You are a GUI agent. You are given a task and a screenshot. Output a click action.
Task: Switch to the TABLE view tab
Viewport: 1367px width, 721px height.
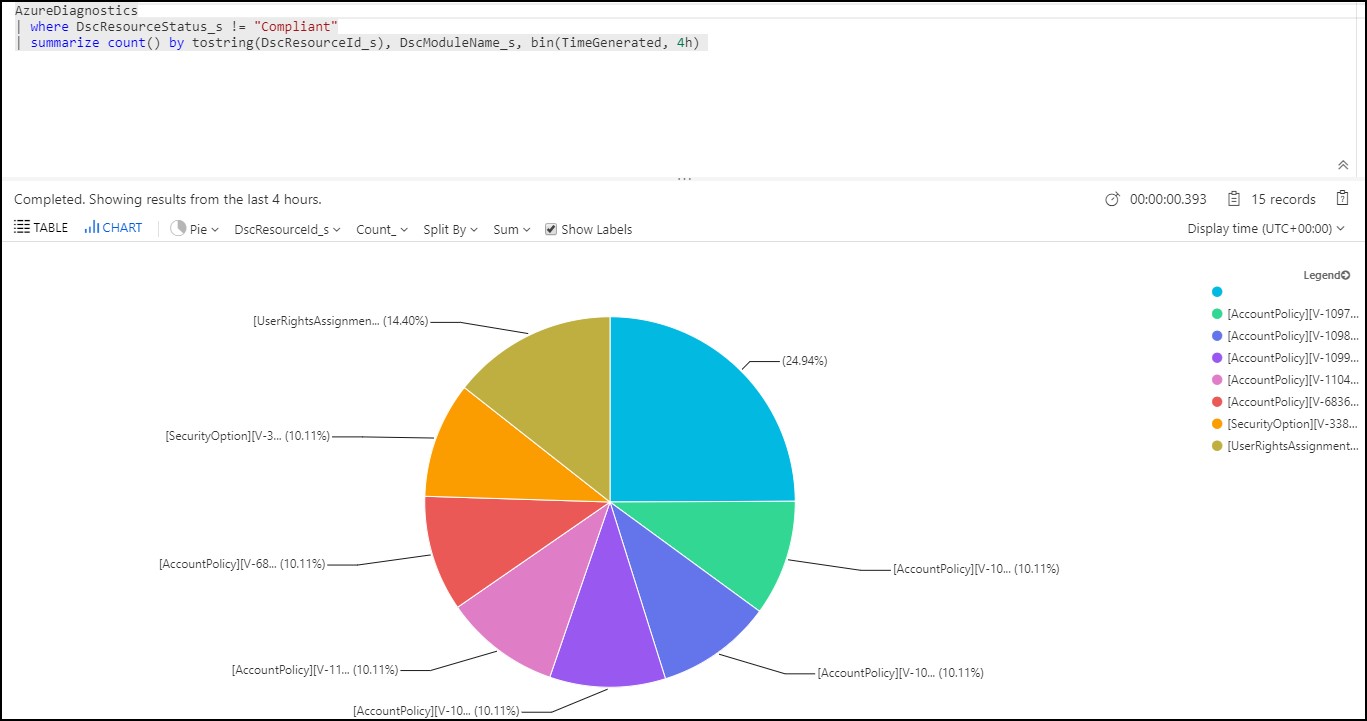click(x=41, y=228)
